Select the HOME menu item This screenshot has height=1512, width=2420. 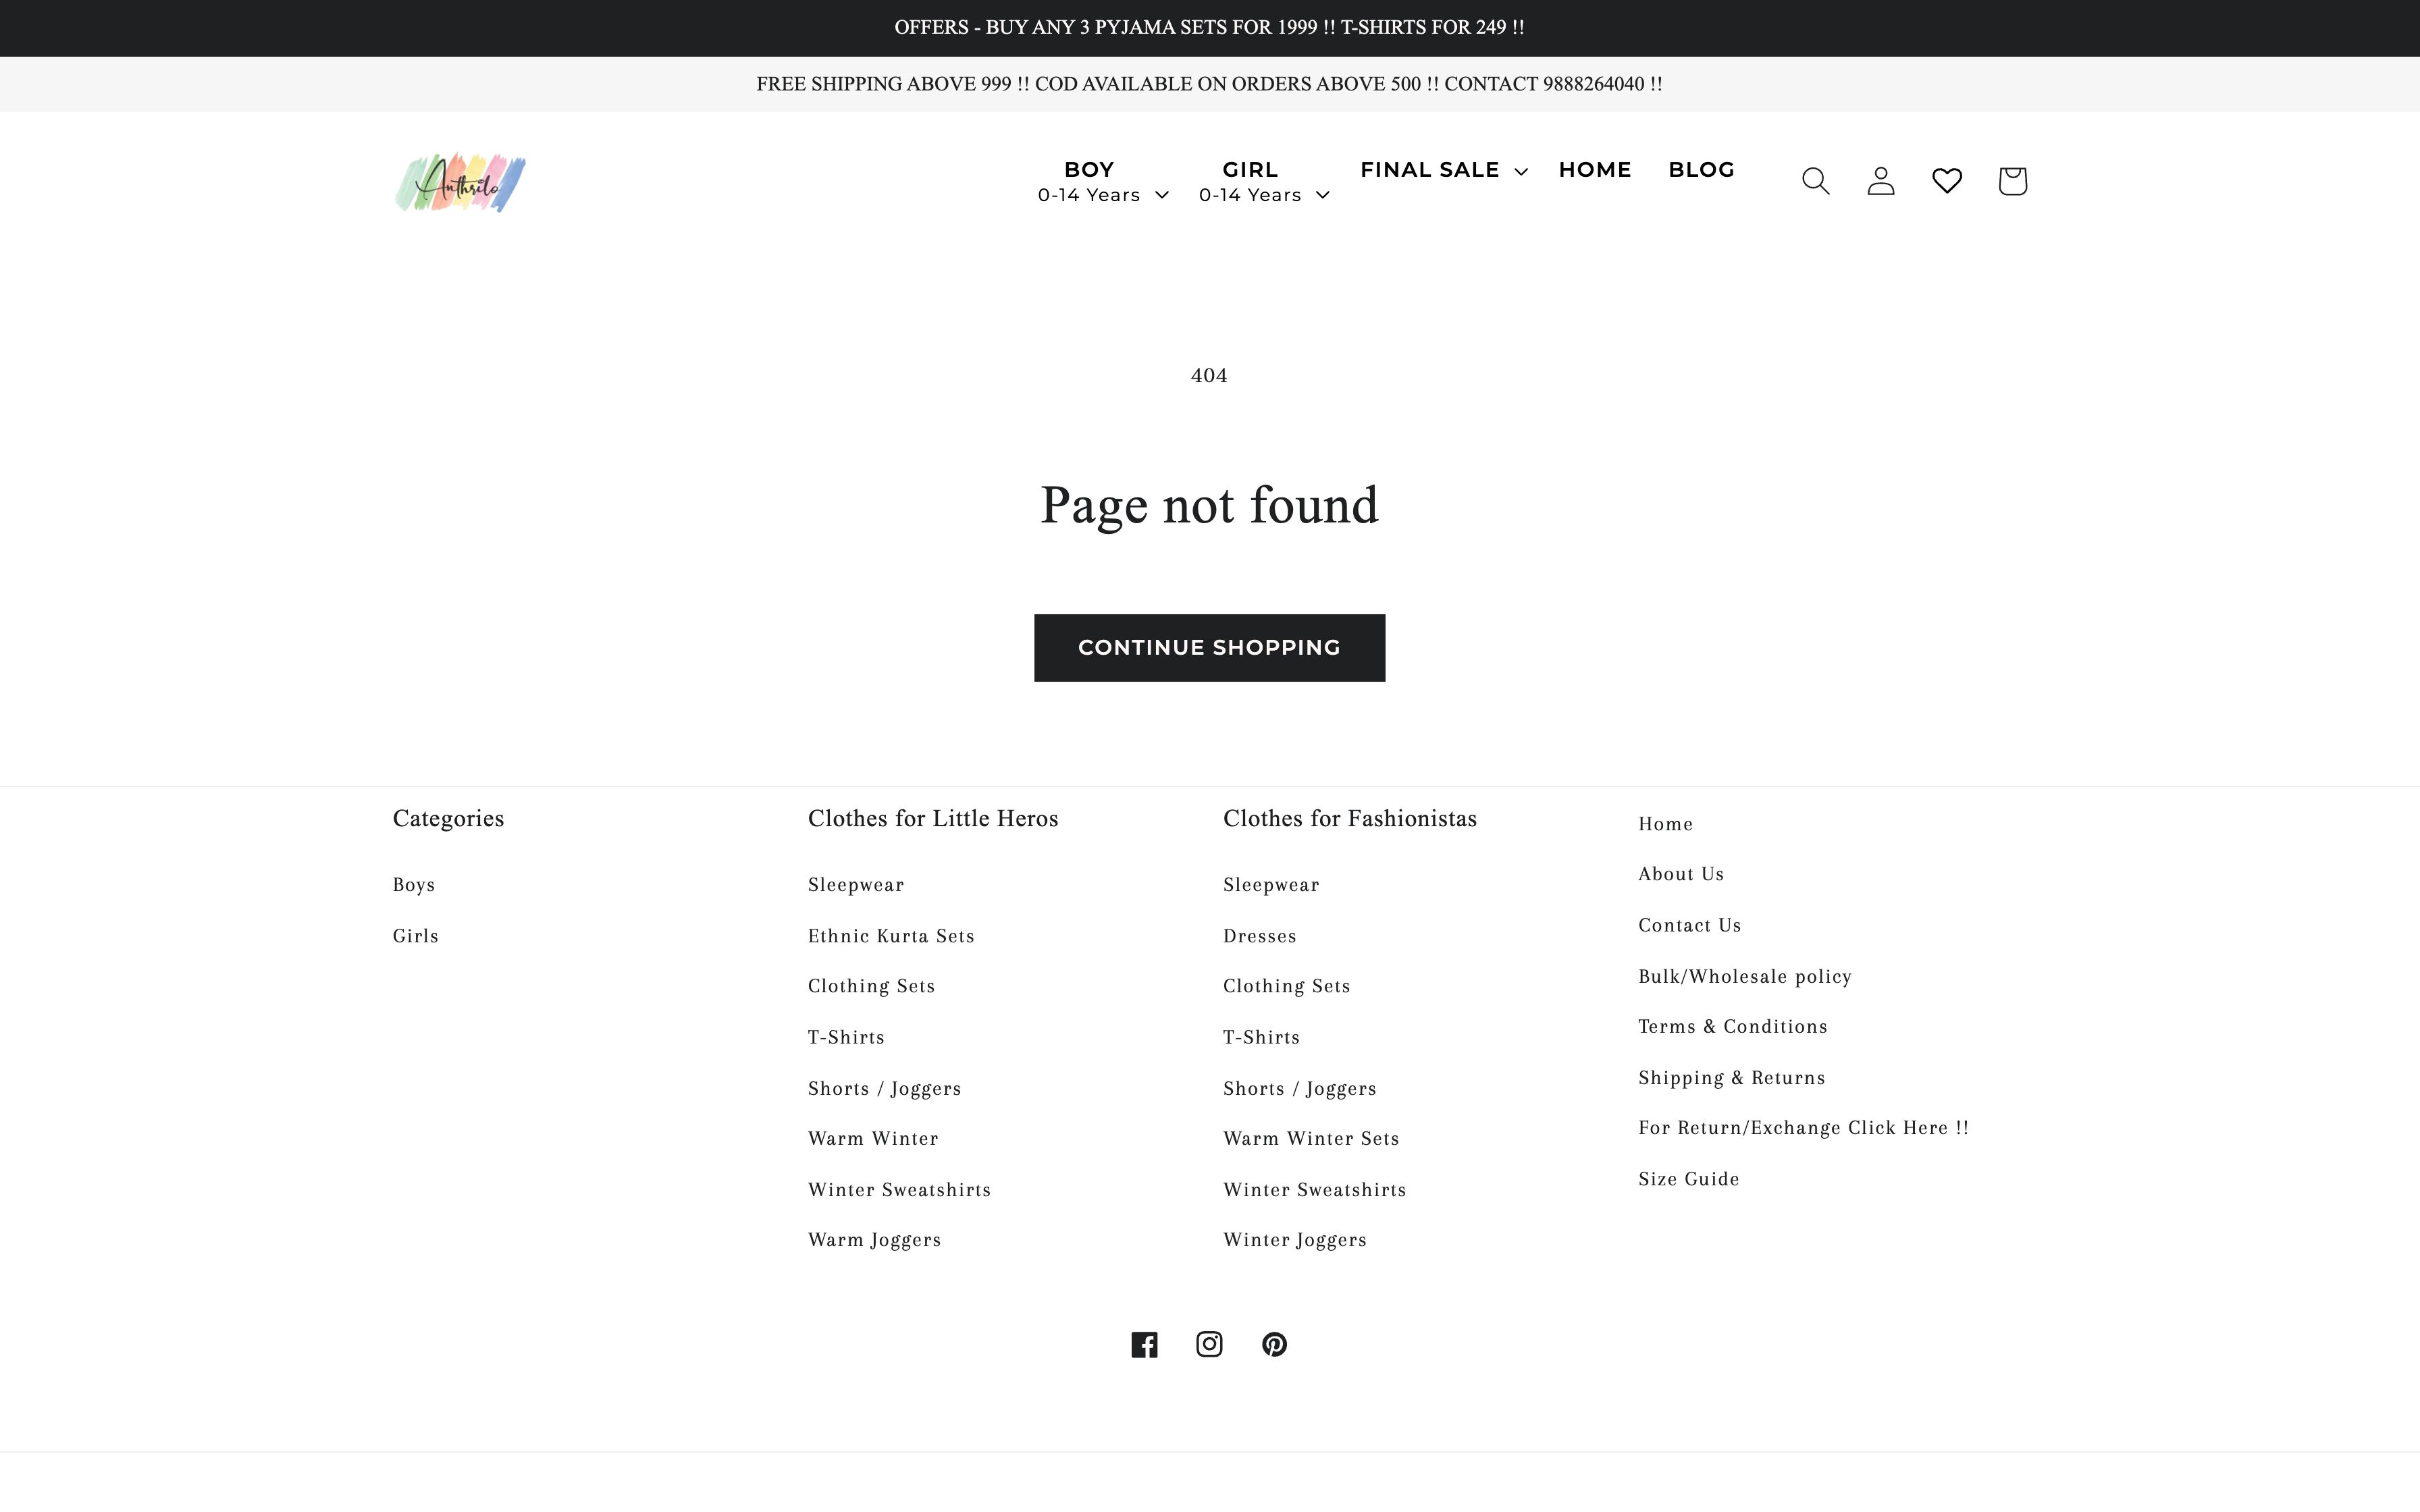point(1594,170)
